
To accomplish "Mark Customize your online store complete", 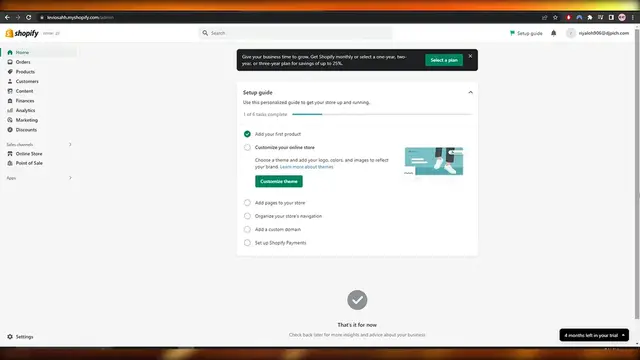I will (247, 147).
